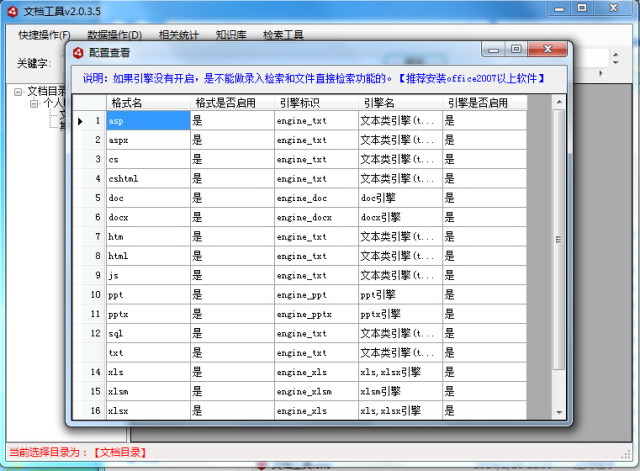Click the engine_docx identifier cell
This screenshot has height=471, width=640.
point(316,217)
